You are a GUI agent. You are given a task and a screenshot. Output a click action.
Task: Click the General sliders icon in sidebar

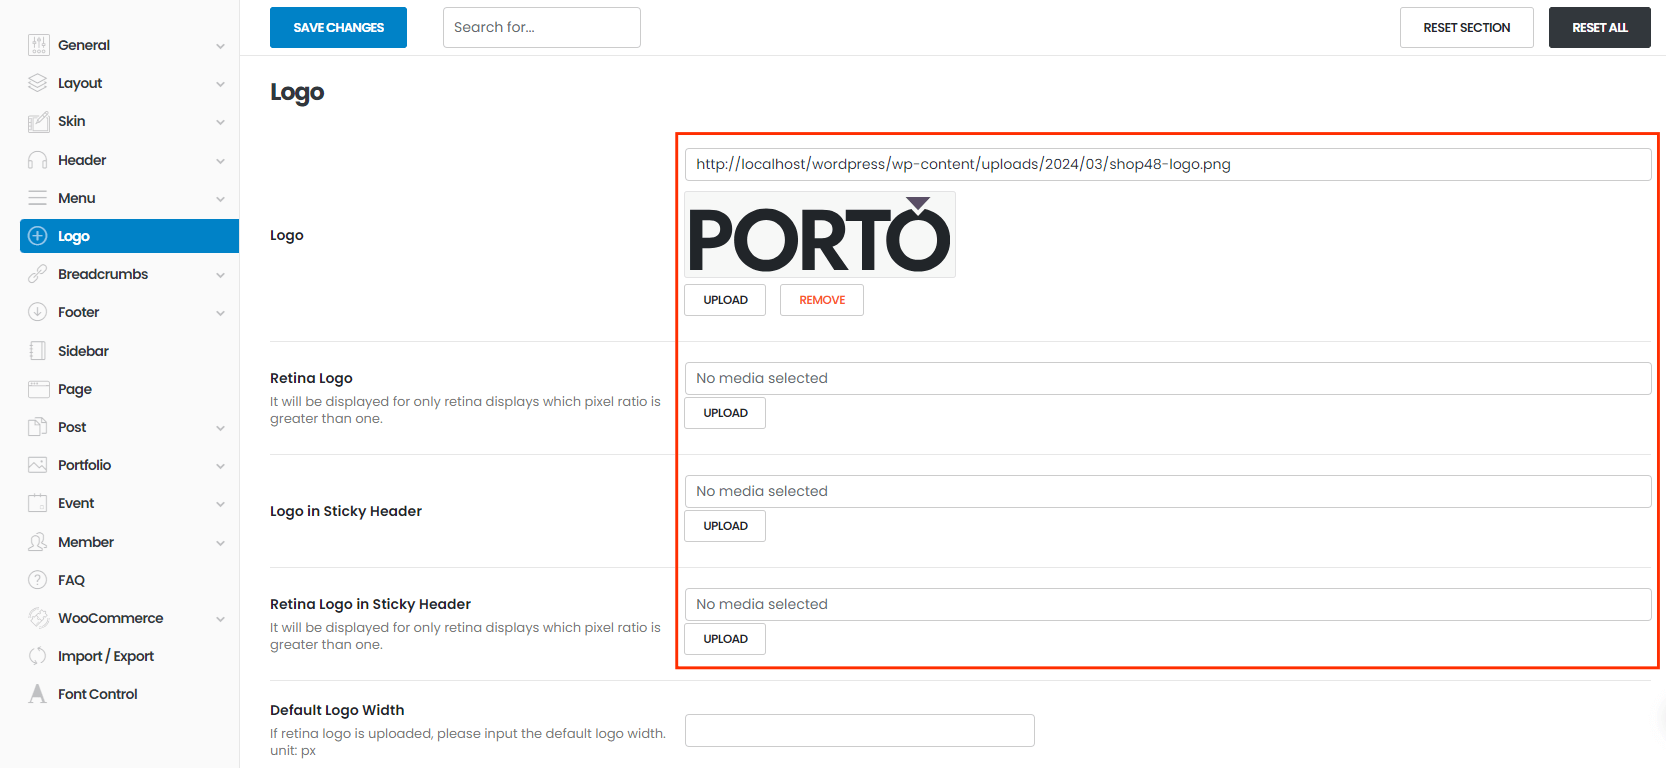(38, 45)
